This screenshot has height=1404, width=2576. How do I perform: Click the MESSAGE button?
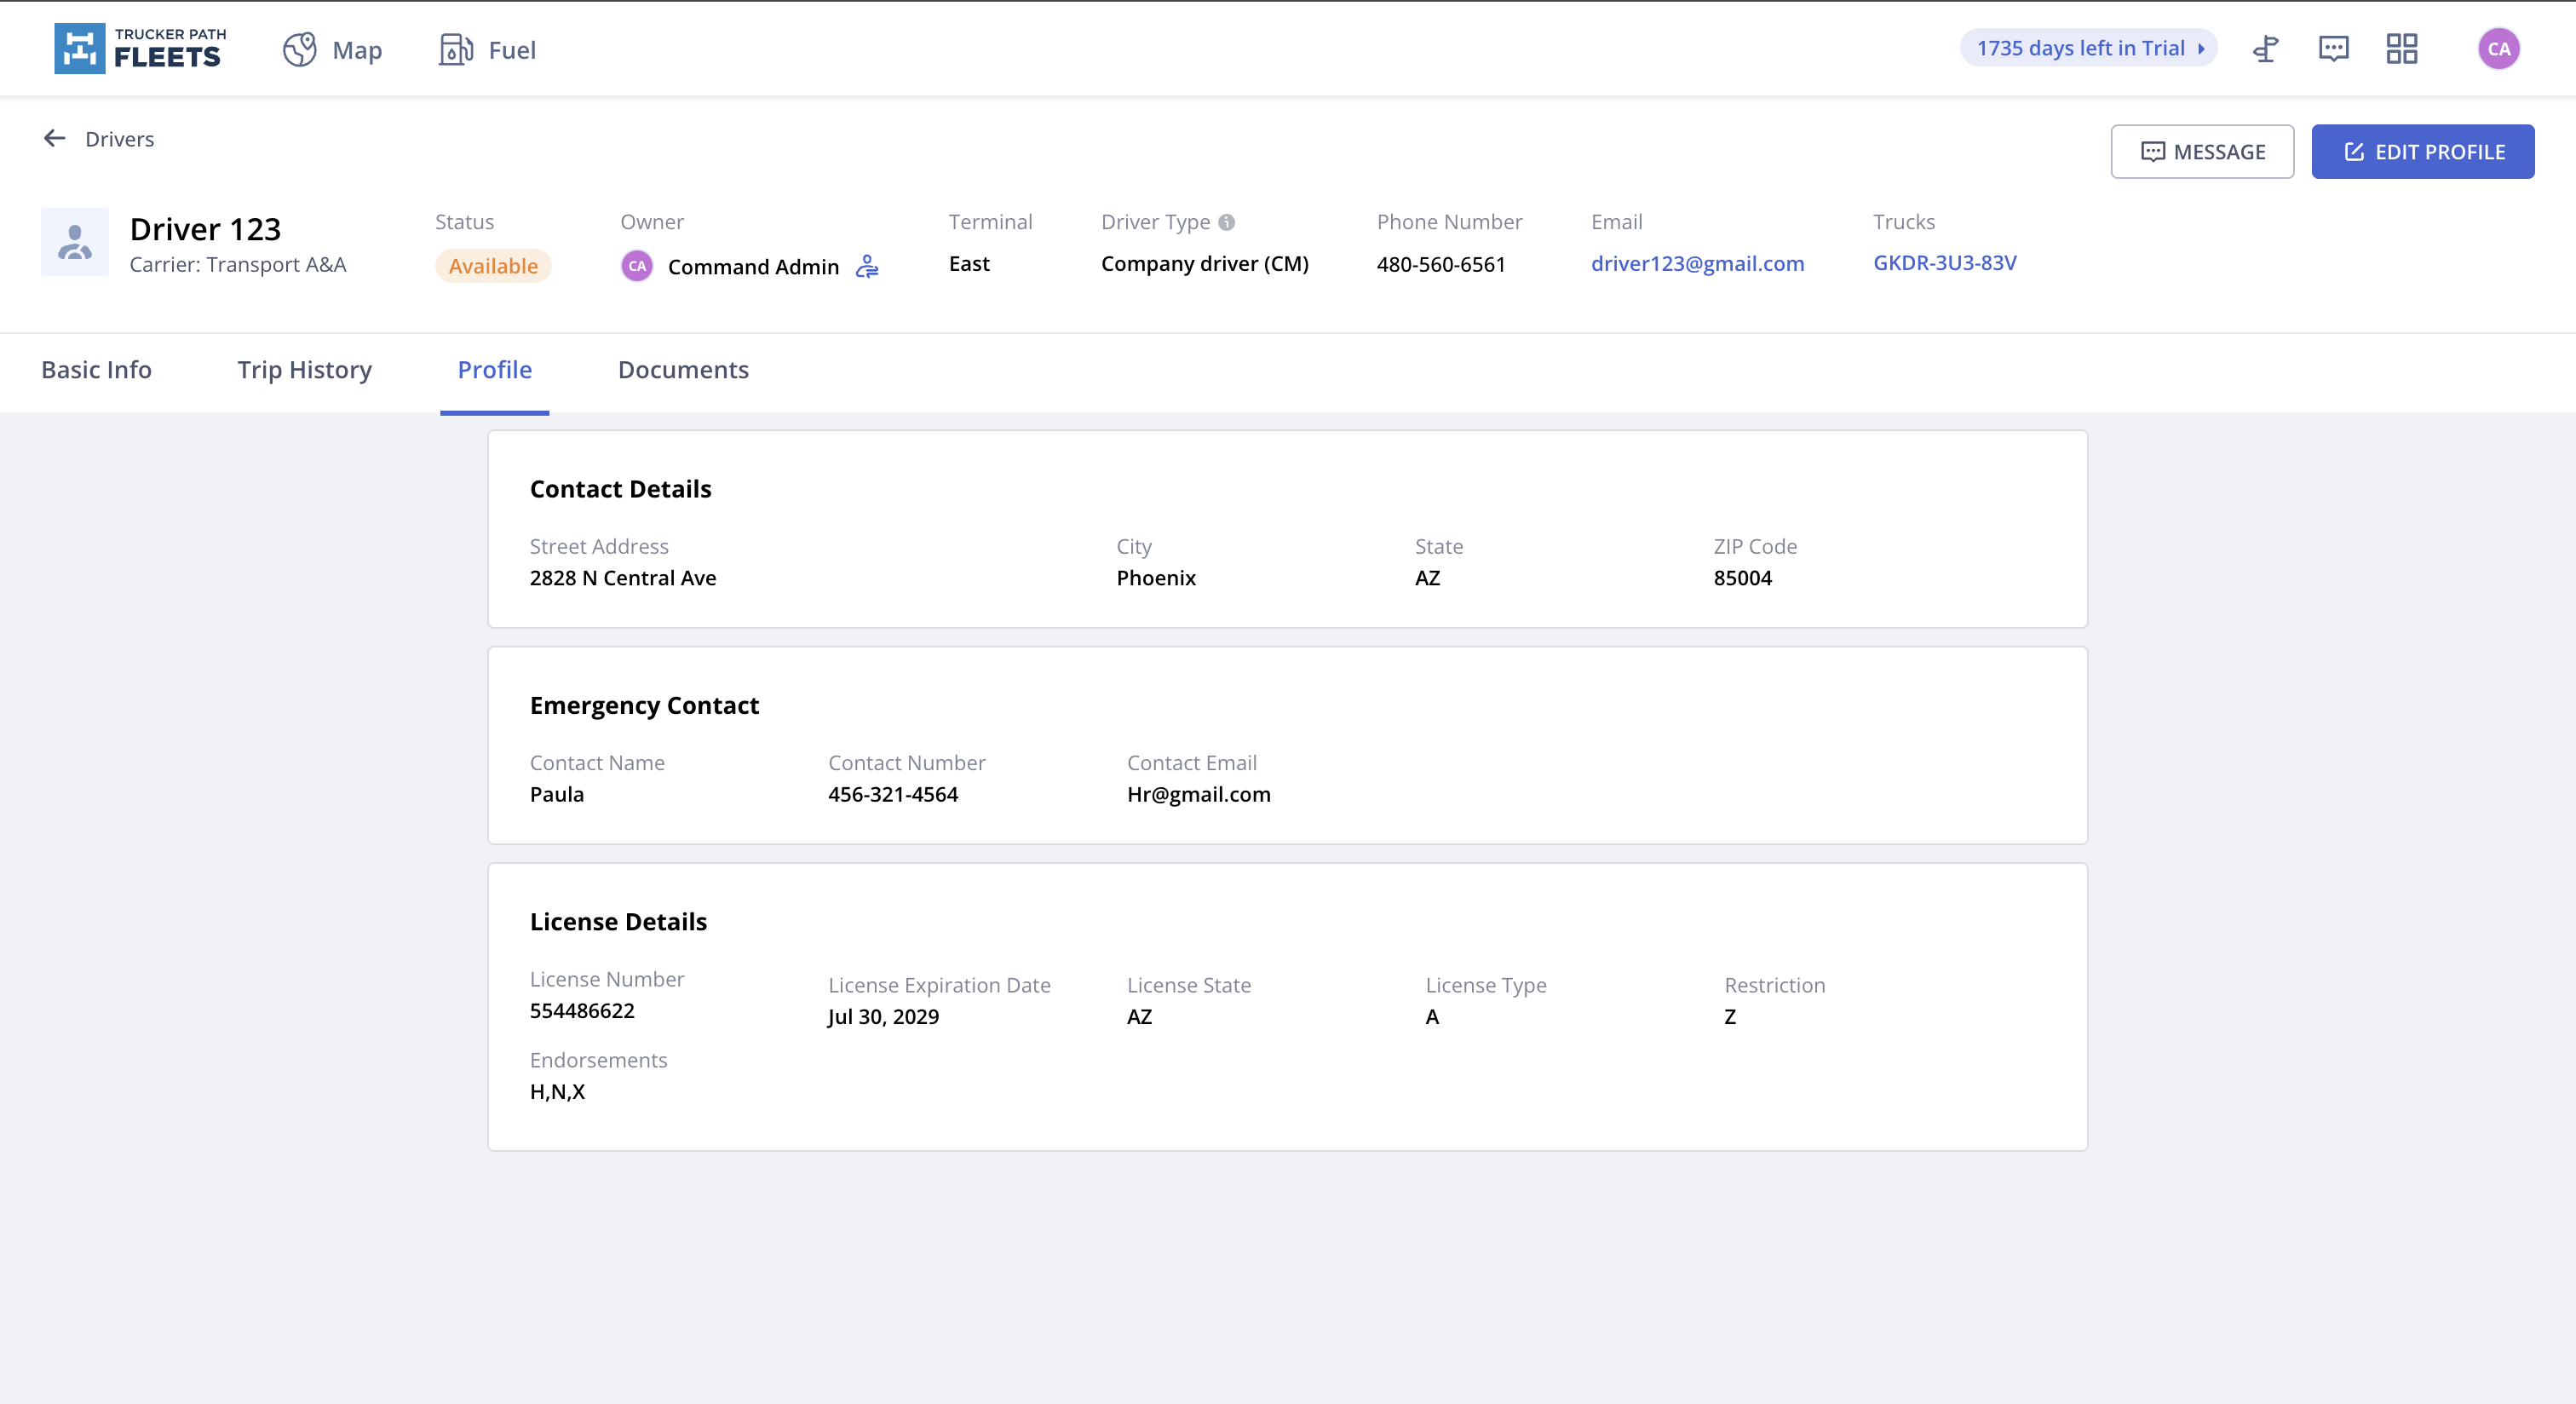2202,152
